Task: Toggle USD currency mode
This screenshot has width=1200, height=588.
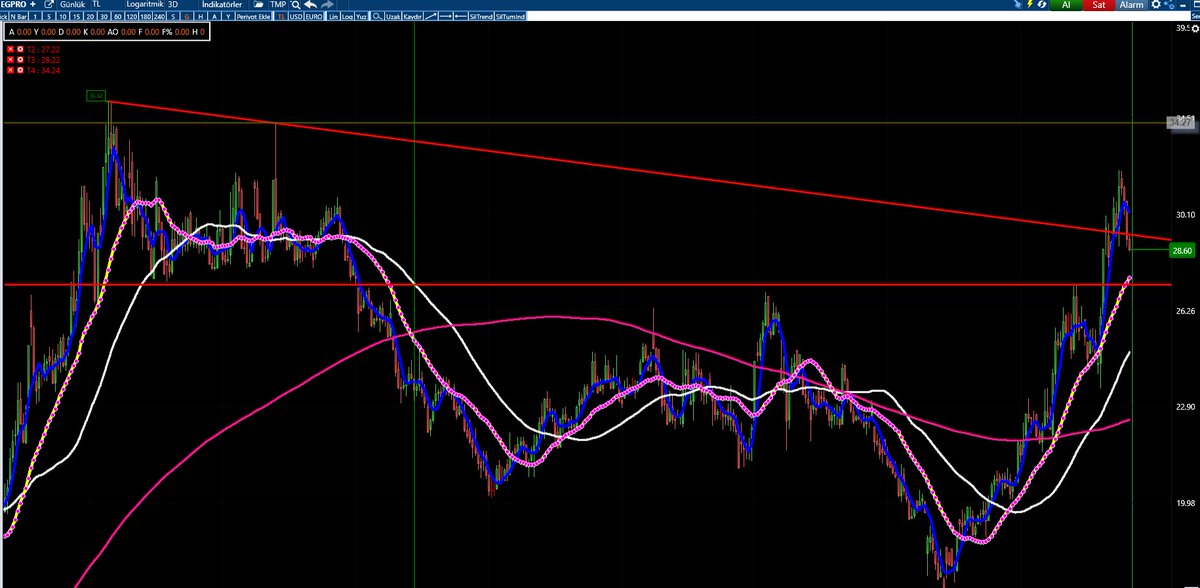Action: coord(296,17)
